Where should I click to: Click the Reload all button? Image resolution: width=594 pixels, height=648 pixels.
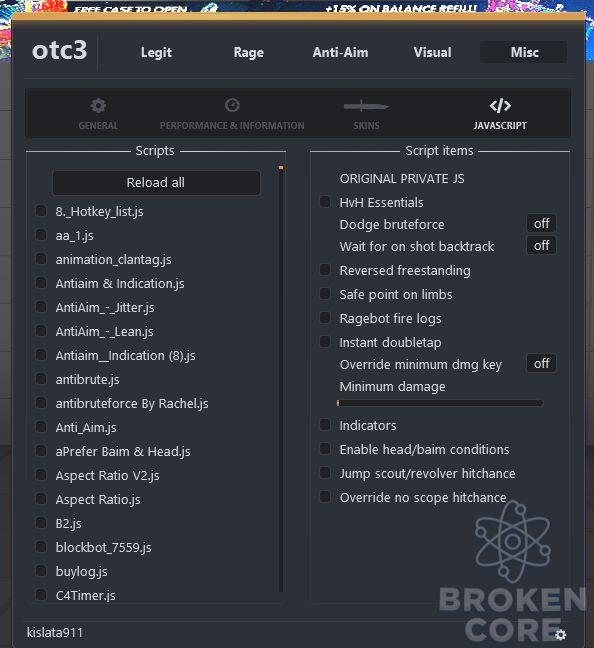156,183
